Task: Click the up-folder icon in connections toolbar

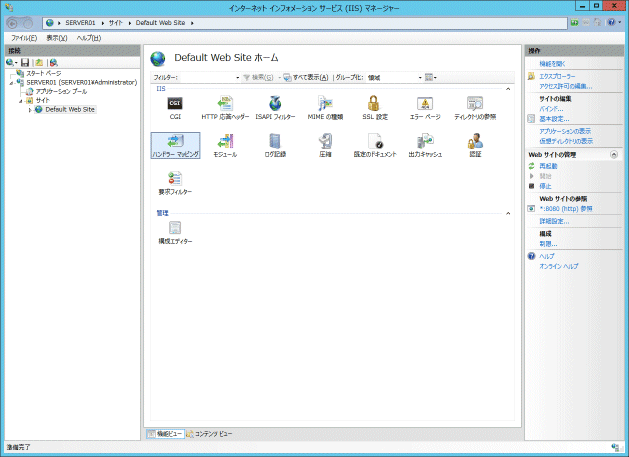Action: 39,63
